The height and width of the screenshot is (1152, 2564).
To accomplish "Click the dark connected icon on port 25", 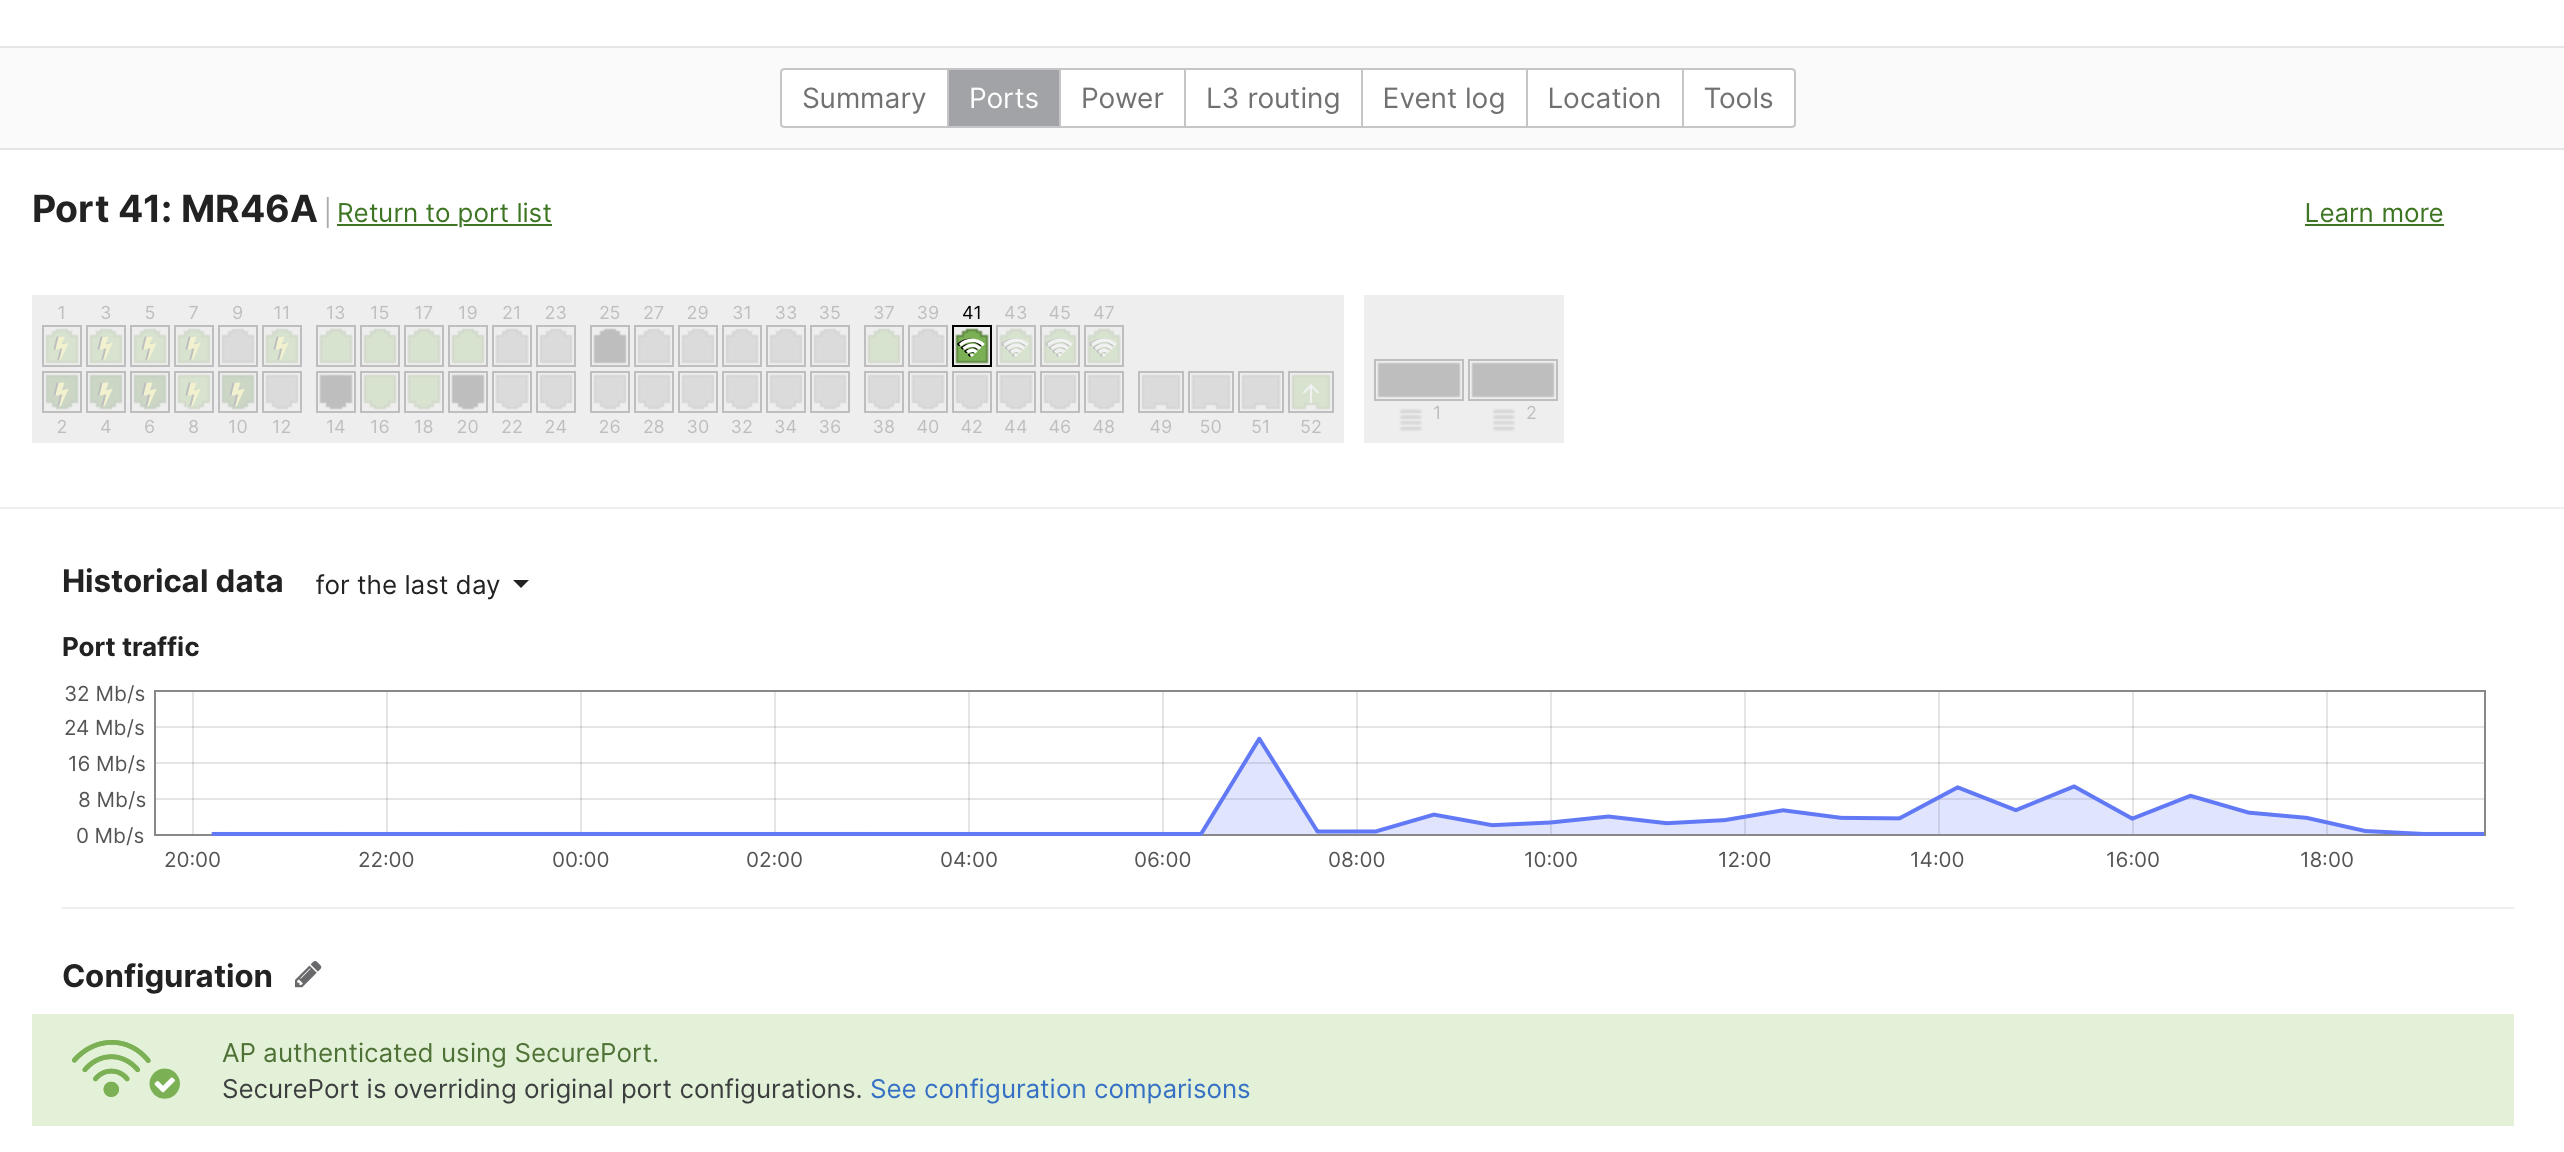I will tap(610, 345).
